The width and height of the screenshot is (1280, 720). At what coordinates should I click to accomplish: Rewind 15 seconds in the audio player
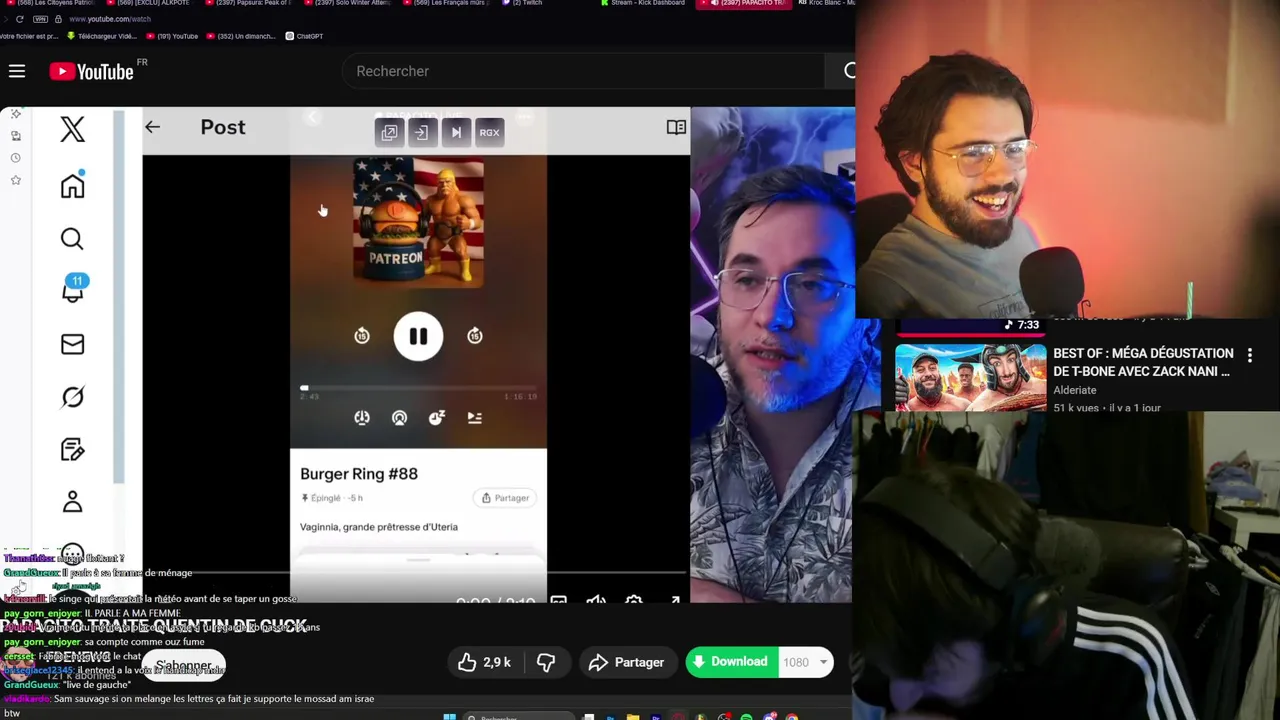coord(362,336)
